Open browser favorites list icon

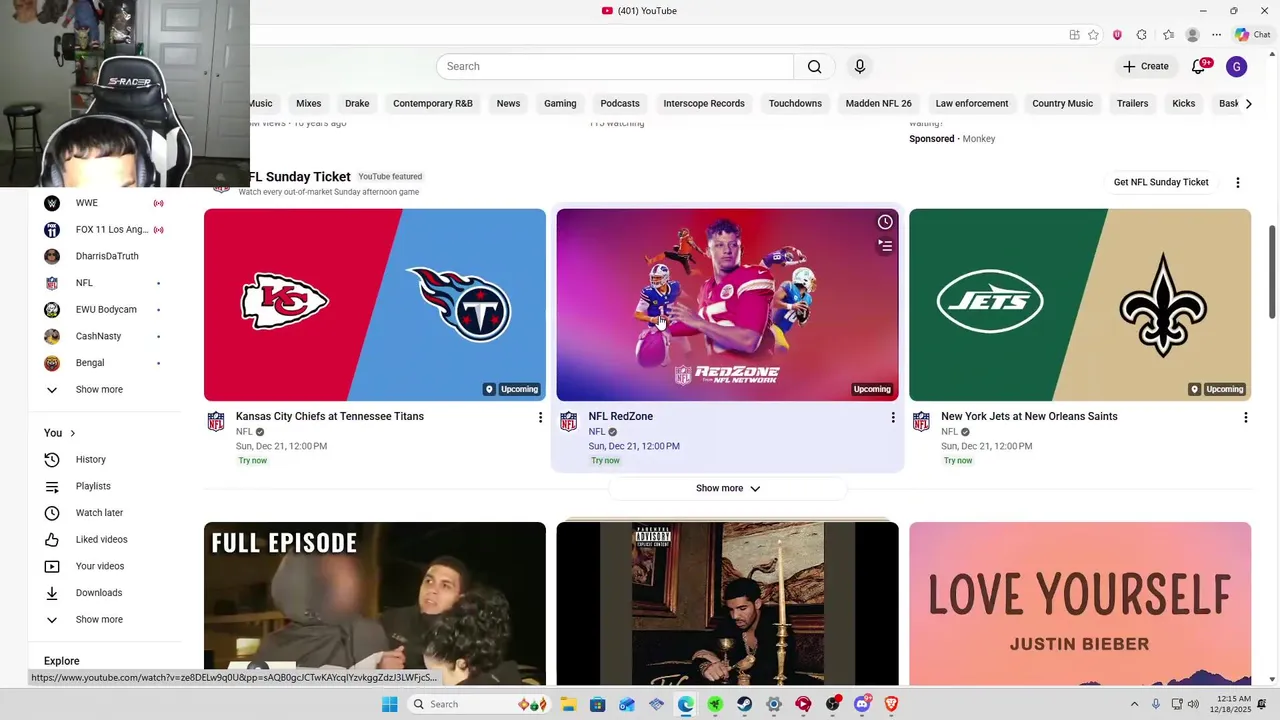[x=1168, y=35]
